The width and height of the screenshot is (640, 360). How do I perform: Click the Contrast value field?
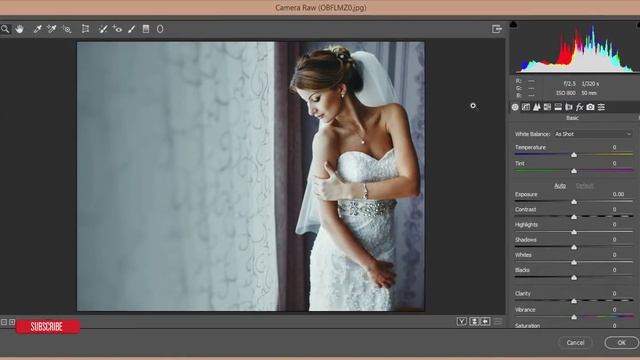click(614, 209)
